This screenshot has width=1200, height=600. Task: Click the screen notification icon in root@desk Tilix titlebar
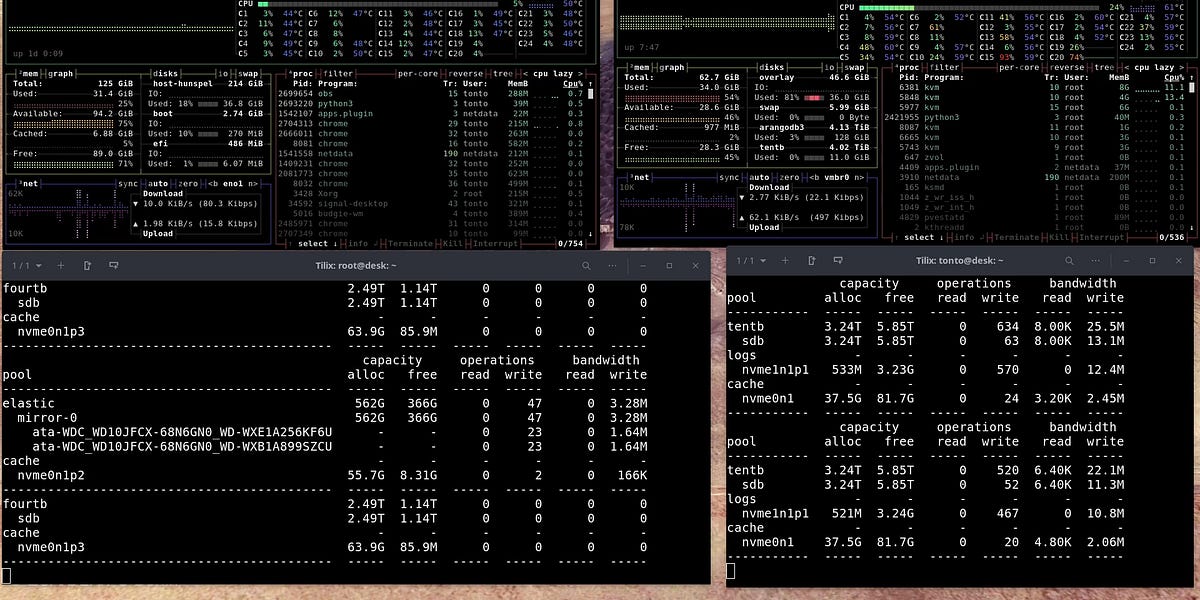point(114,265)
